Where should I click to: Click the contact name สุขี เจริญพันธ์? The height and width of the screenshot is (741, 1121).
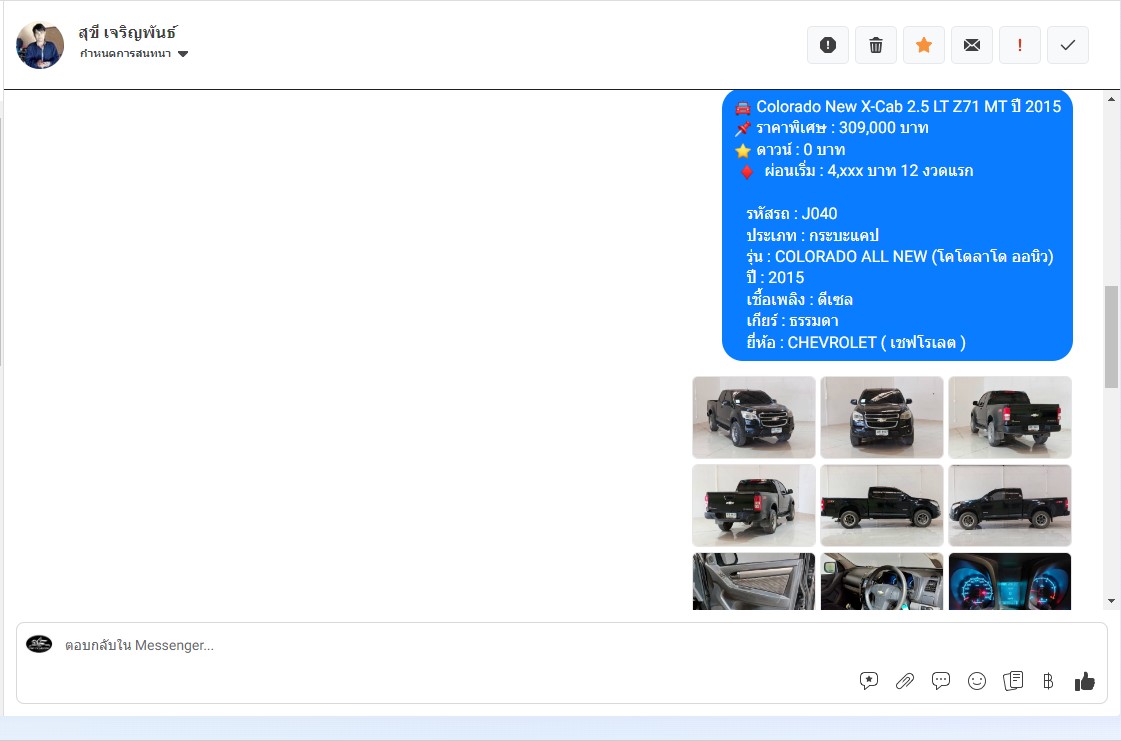click(x=128, y=32)
